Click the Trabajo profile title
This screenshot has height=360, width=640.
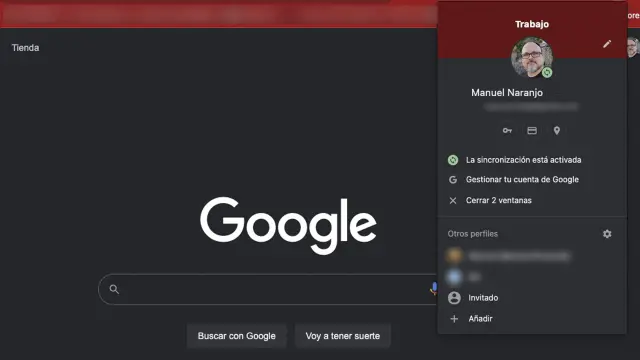[532, 24]
